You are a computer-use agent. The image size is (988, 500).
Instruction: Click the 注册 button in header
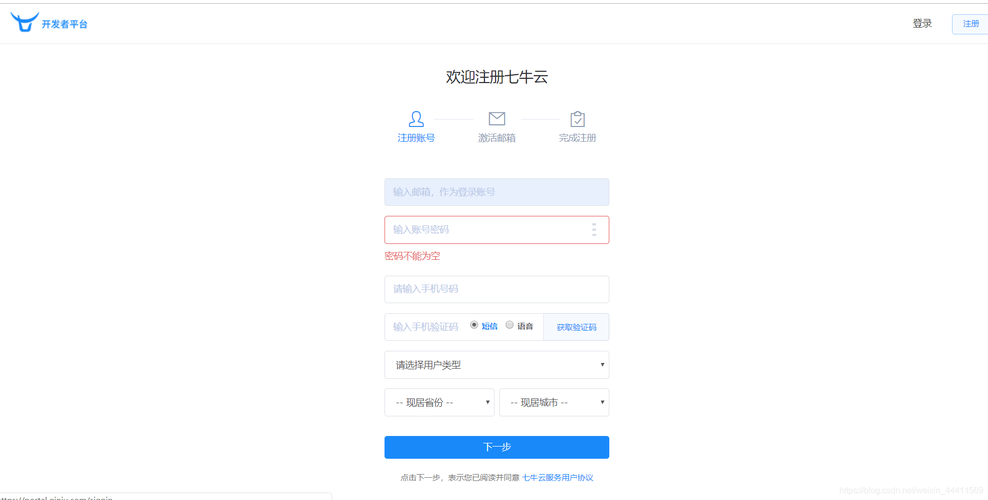970,24
